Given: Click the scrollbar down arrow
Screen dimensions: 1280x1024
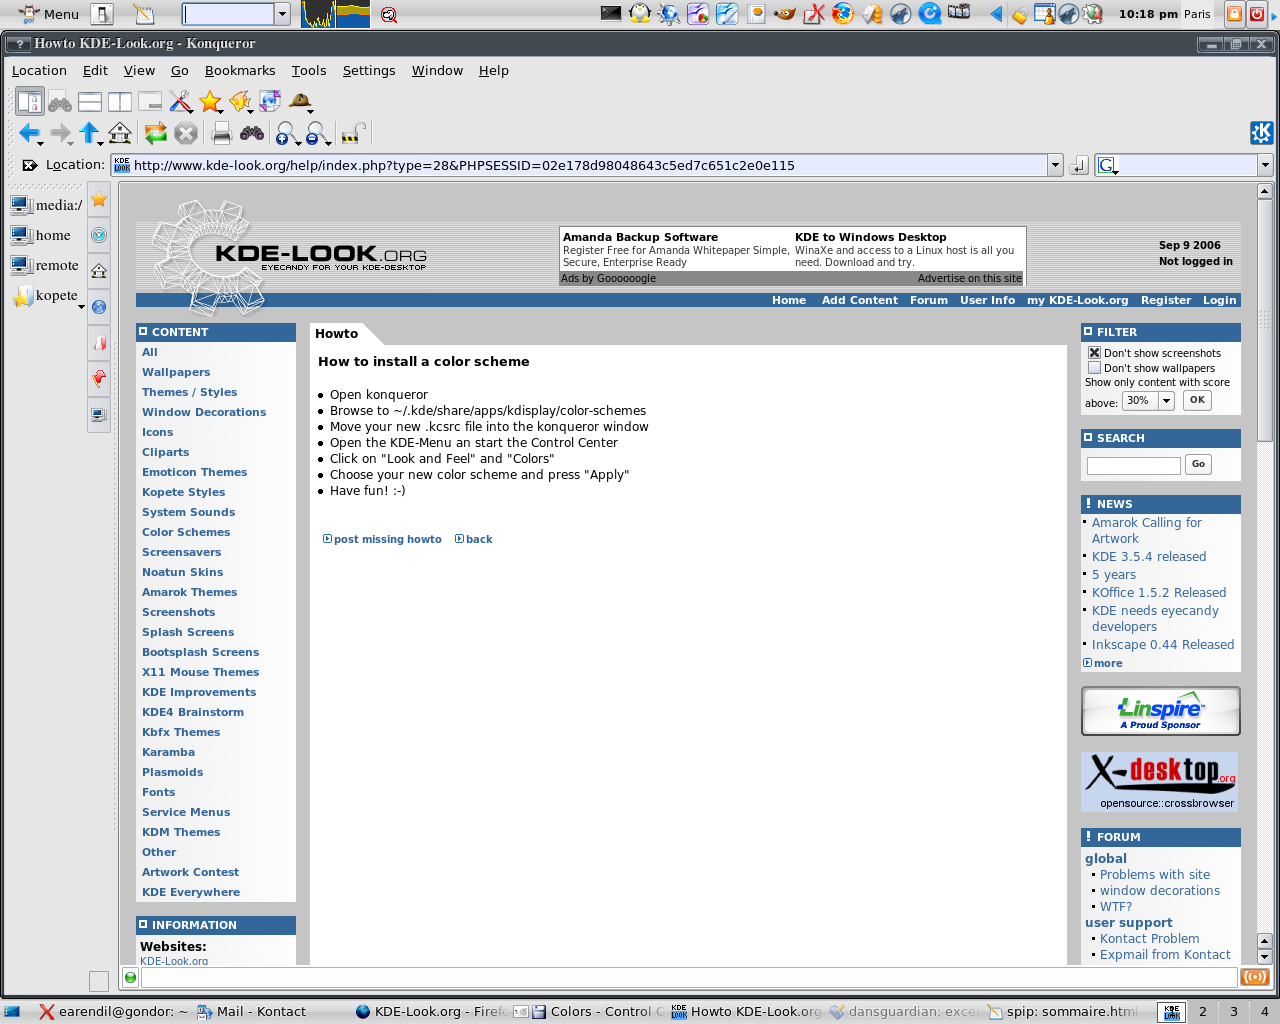Looking at the screenshot, I should [x=1264, y=957].
